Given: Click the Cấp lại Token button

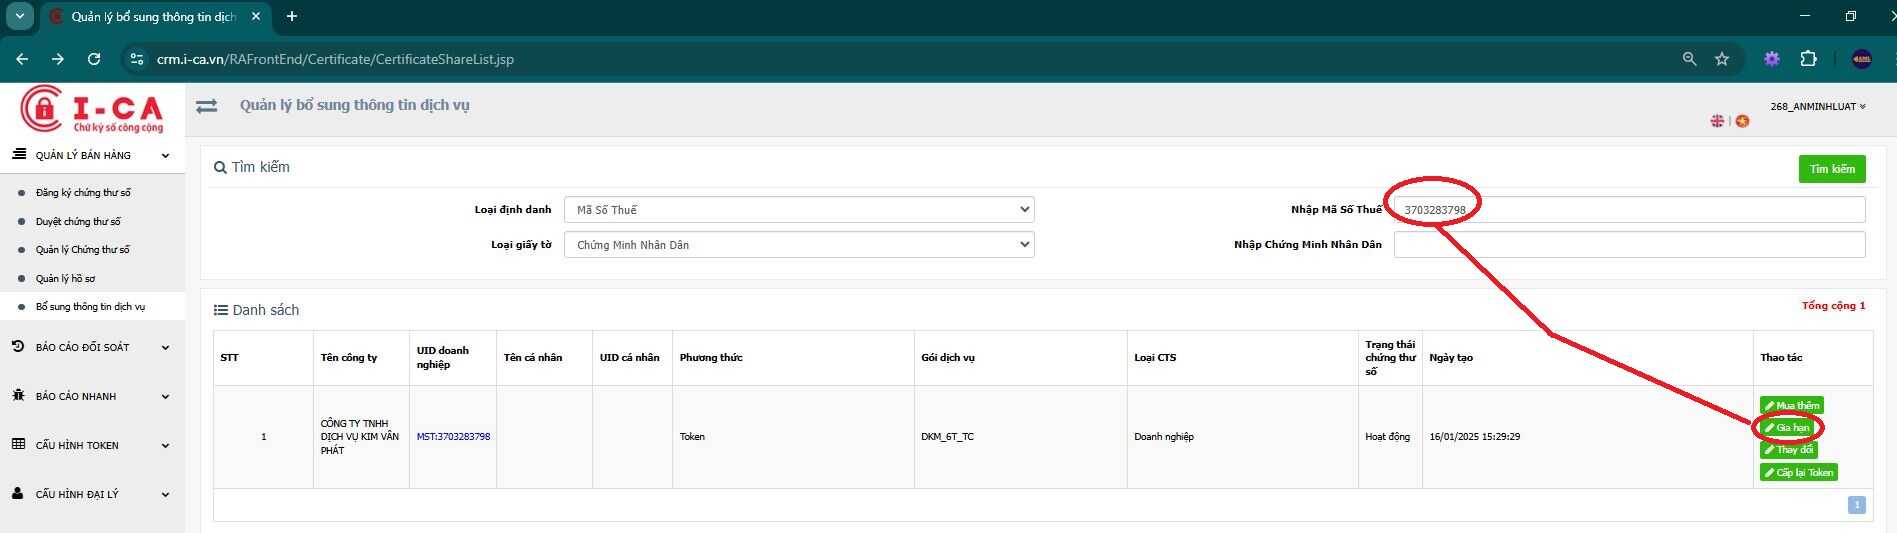Looking at the screenshot, I should 1799,472.
